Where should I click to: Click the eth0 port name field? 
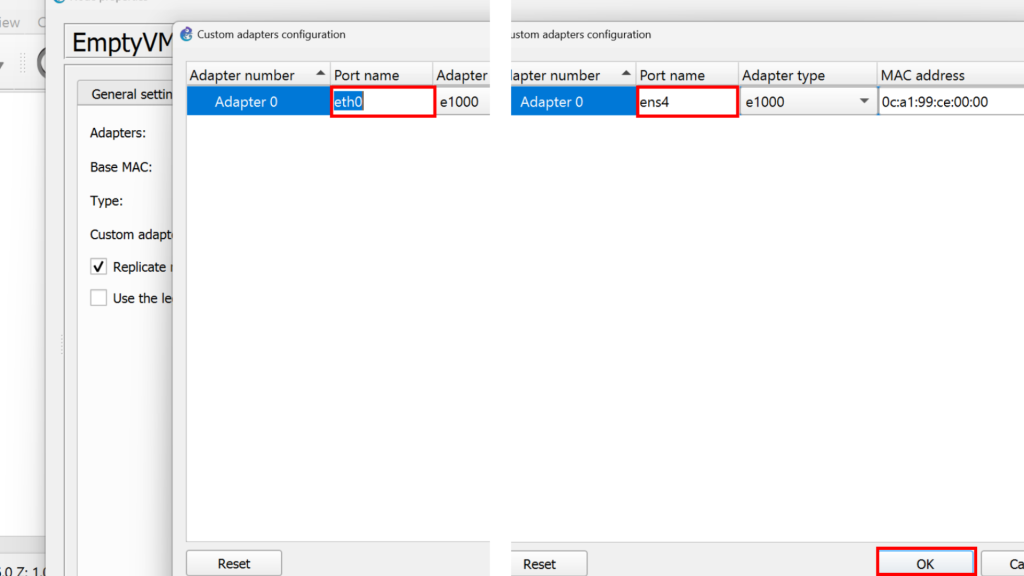[x=383, y=102]
